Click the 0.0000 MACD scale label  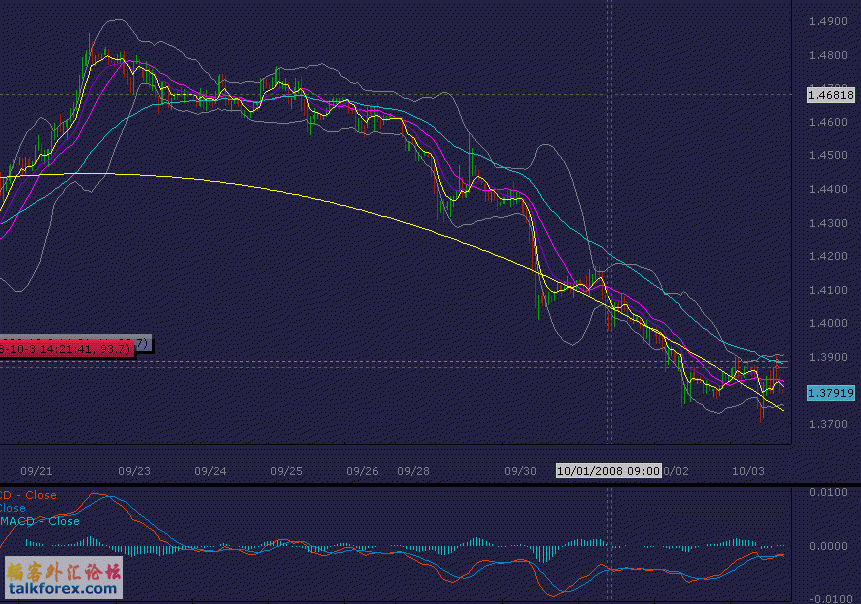click(828, 546)
